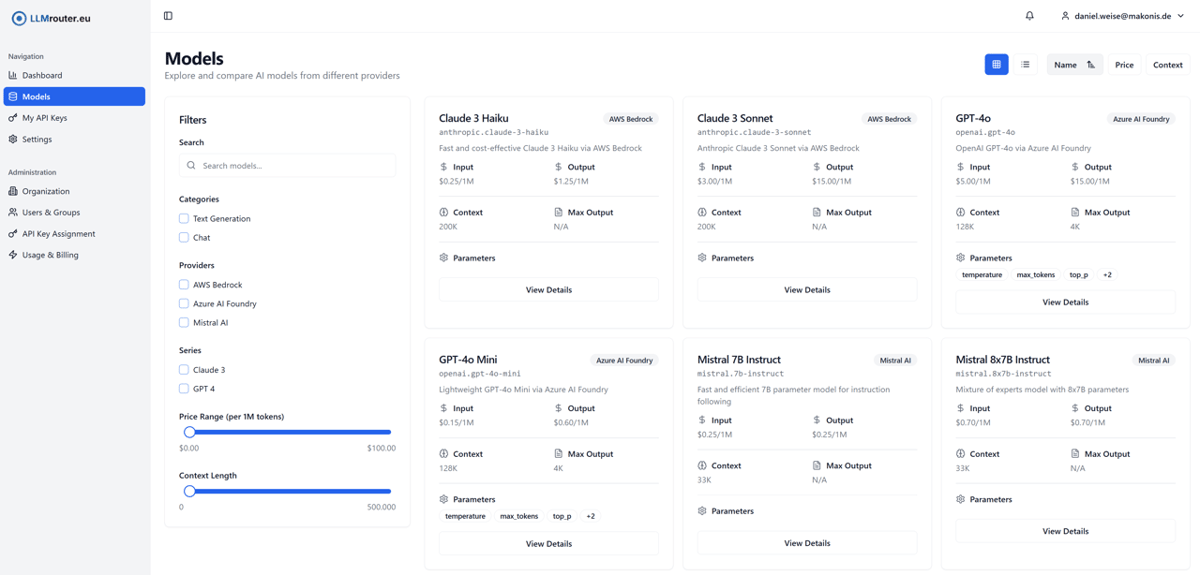This screenshot has width=1200, height=575.
Task: Sort models by Context
Action: (x=1168, y=65)
